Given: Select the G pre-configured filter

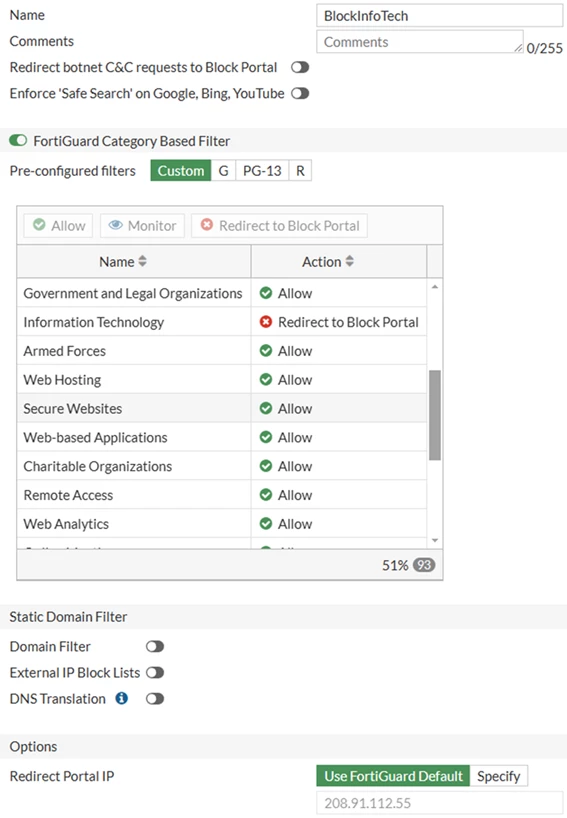Looking at the screenshot, I should [x=223, y=171].
